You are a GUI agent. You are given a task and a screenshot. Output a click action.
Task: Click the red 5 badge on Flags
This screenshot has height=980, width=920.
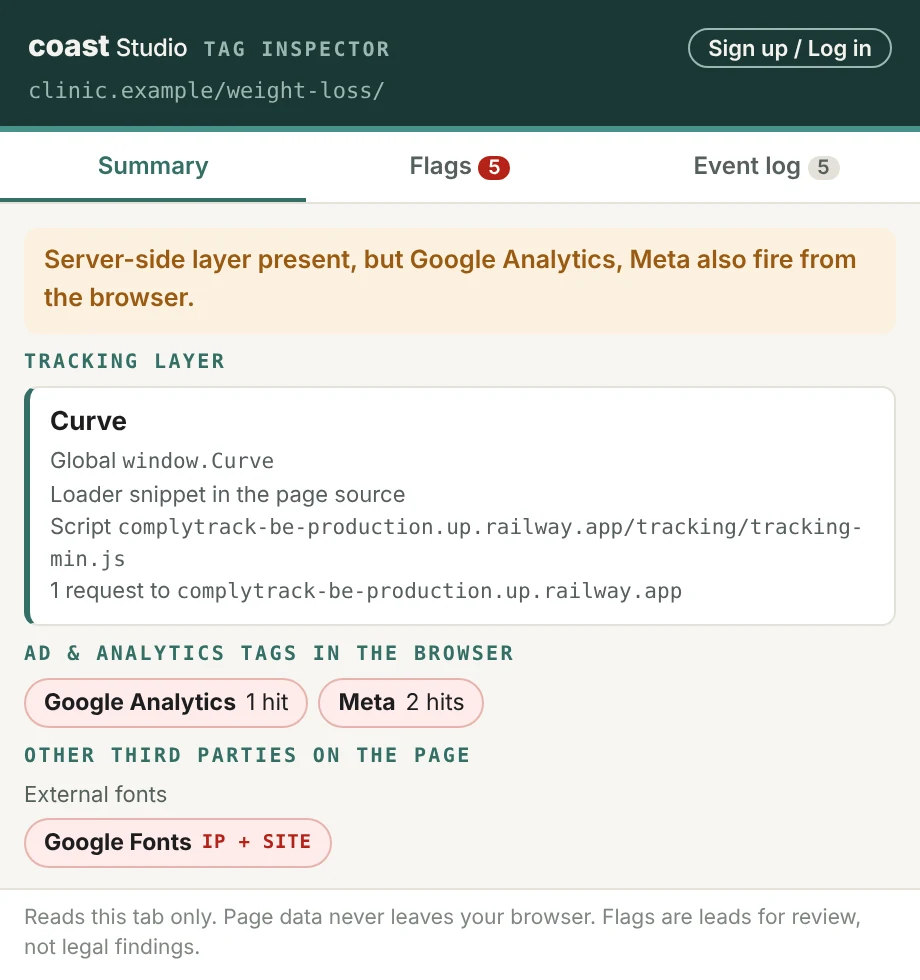[x=494, y=168]
